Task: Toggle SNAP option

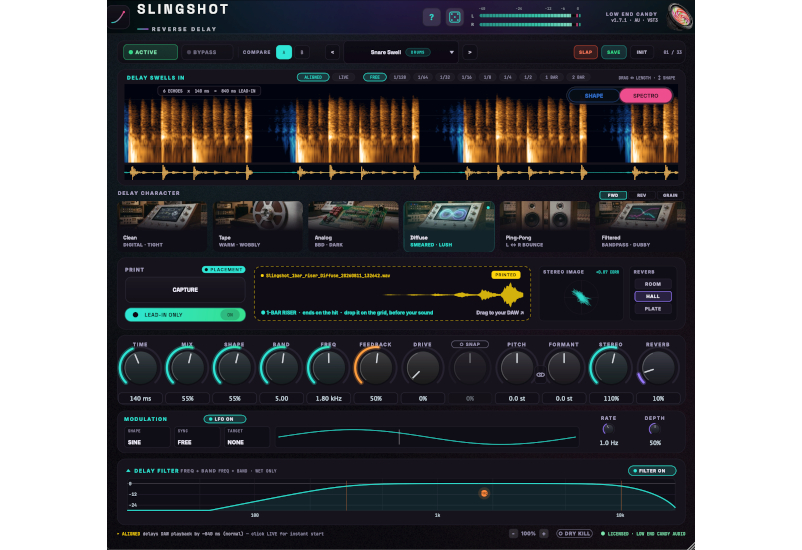Action: click(x=470, y=344)
